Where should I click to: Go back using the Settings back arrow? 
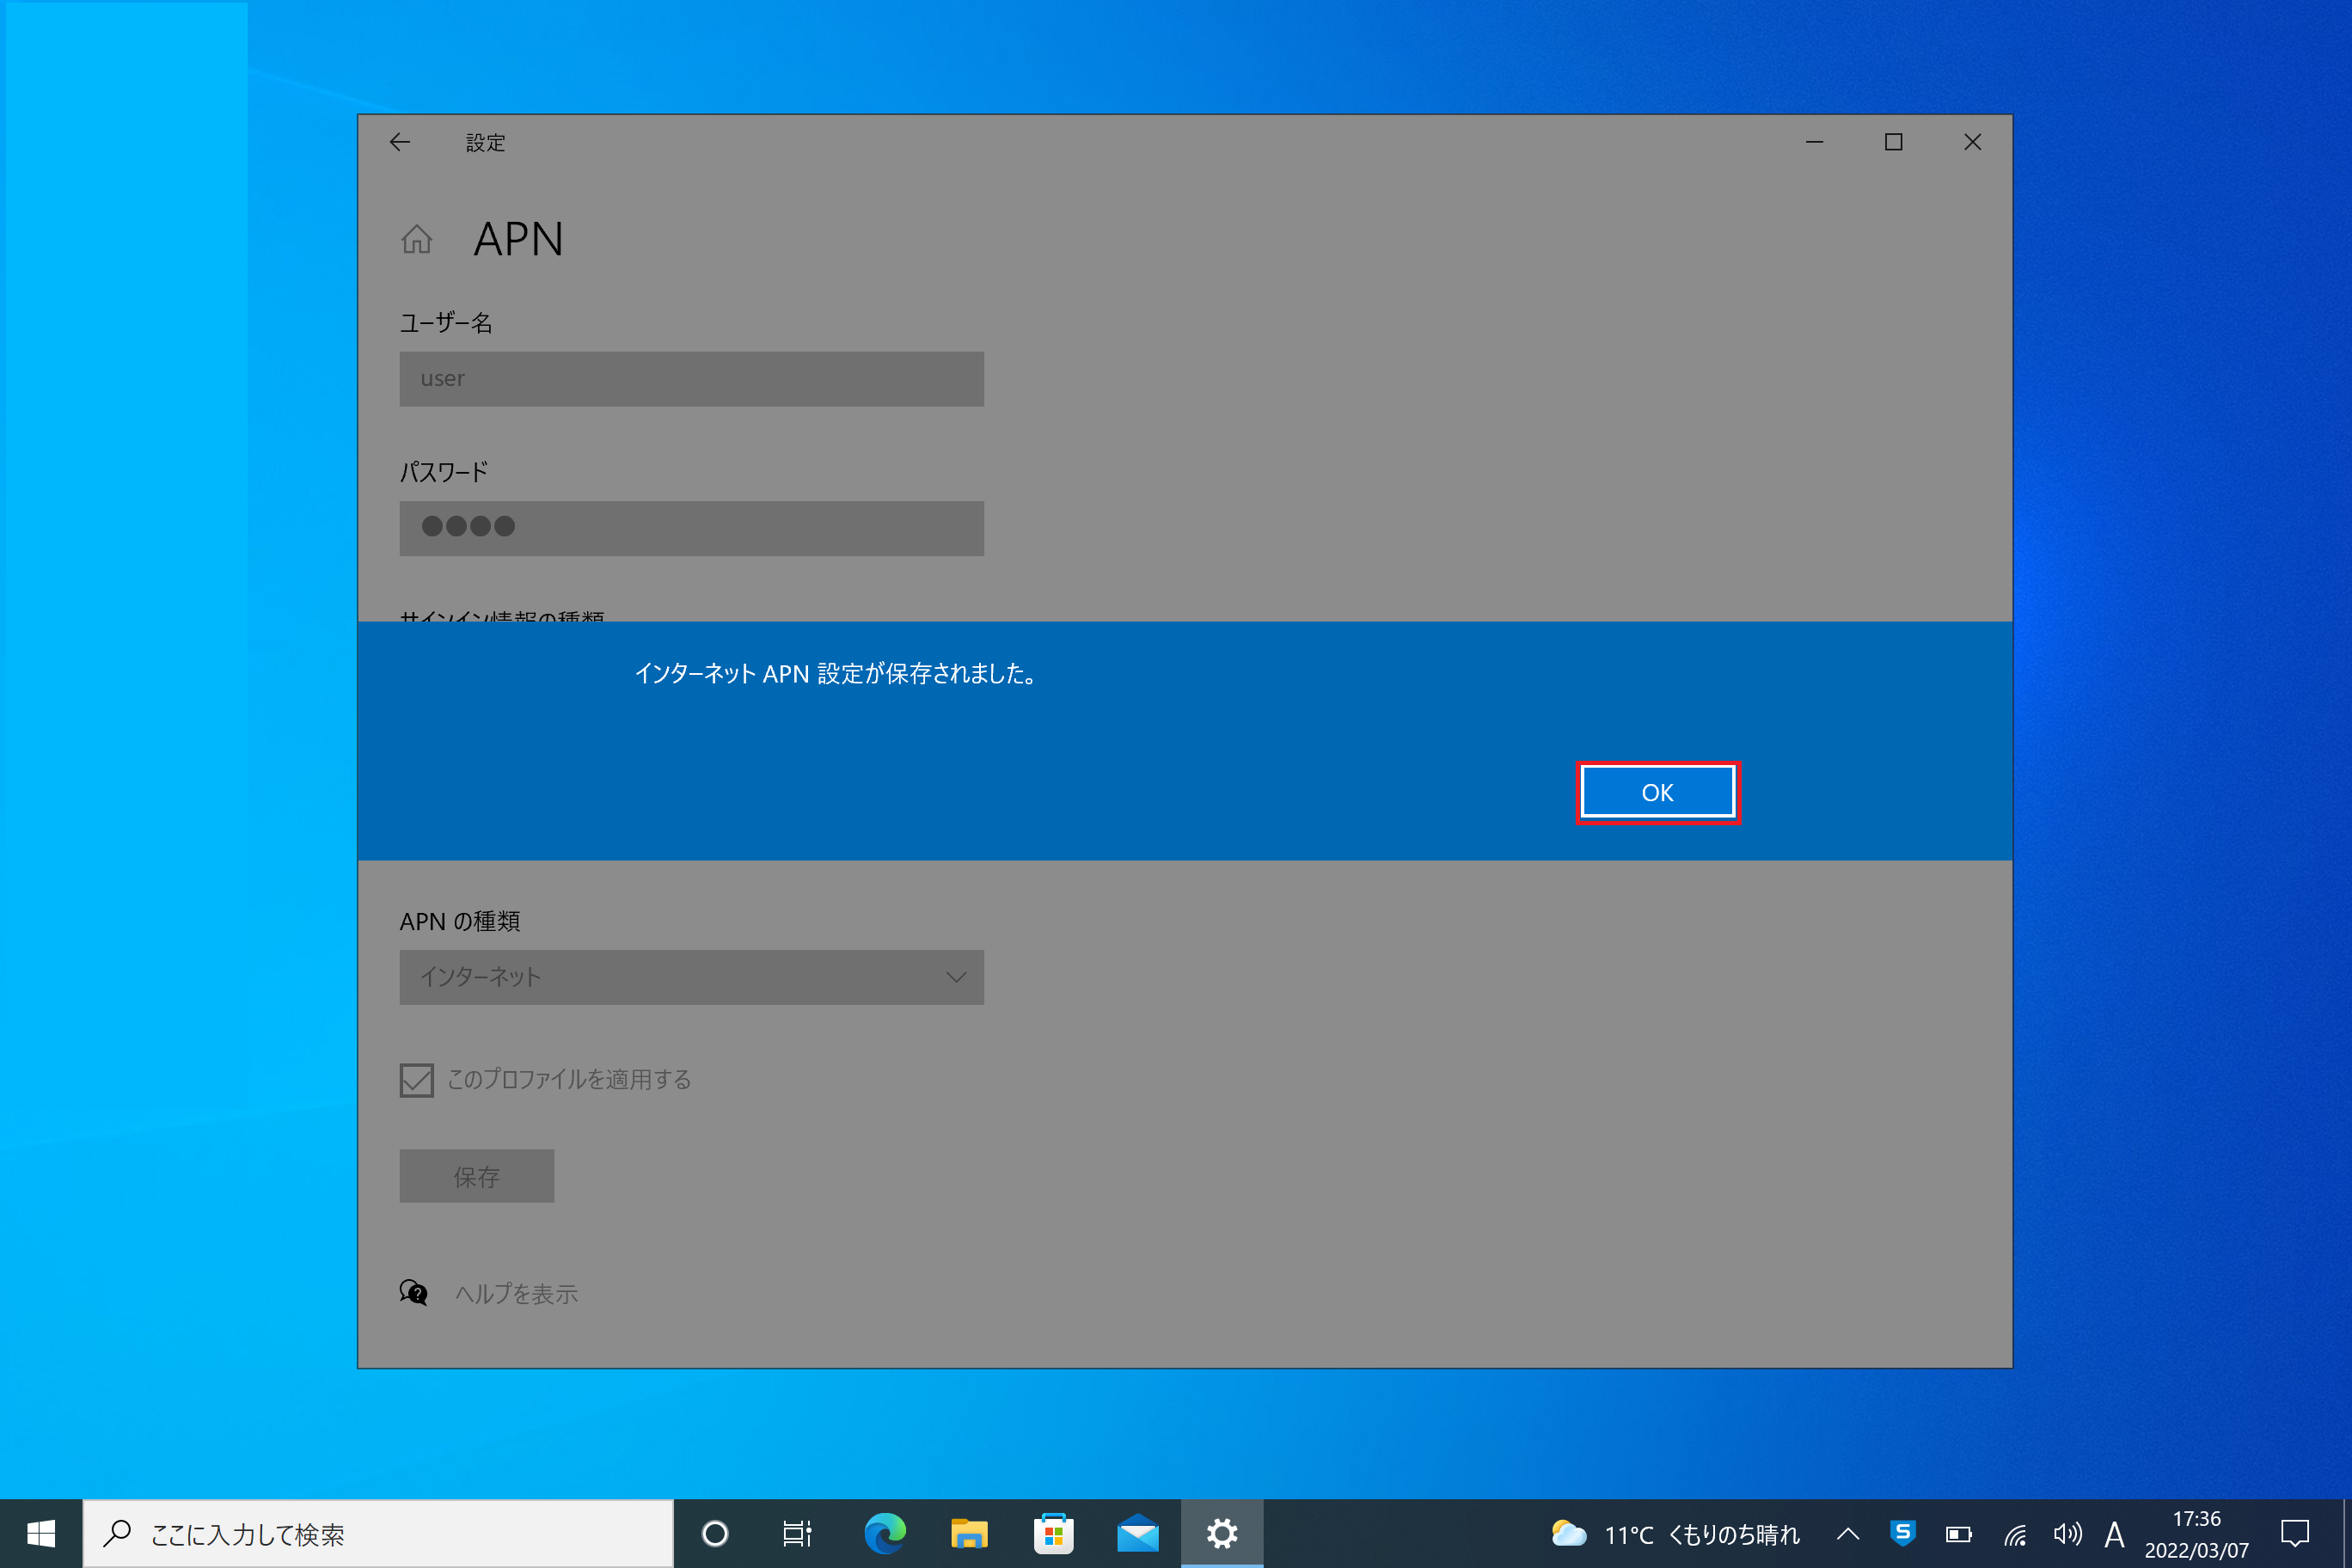click(400, 142)
